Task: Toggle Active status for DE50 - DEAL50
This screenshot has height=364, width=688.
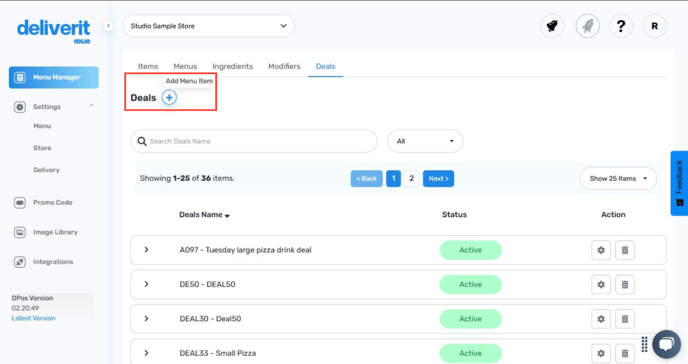Action: pyautogui.click(x=470, y=285)
